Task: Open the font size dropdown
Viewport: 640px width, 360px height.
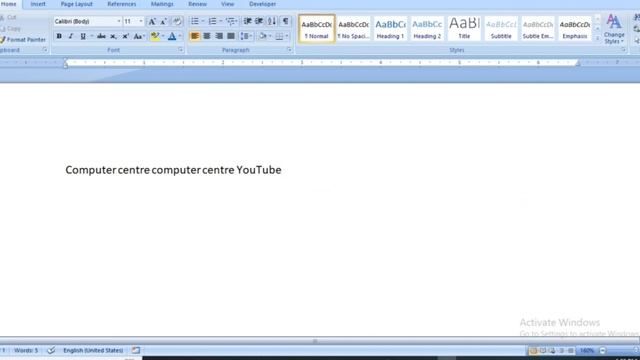Action: click(x=141, y=21)
